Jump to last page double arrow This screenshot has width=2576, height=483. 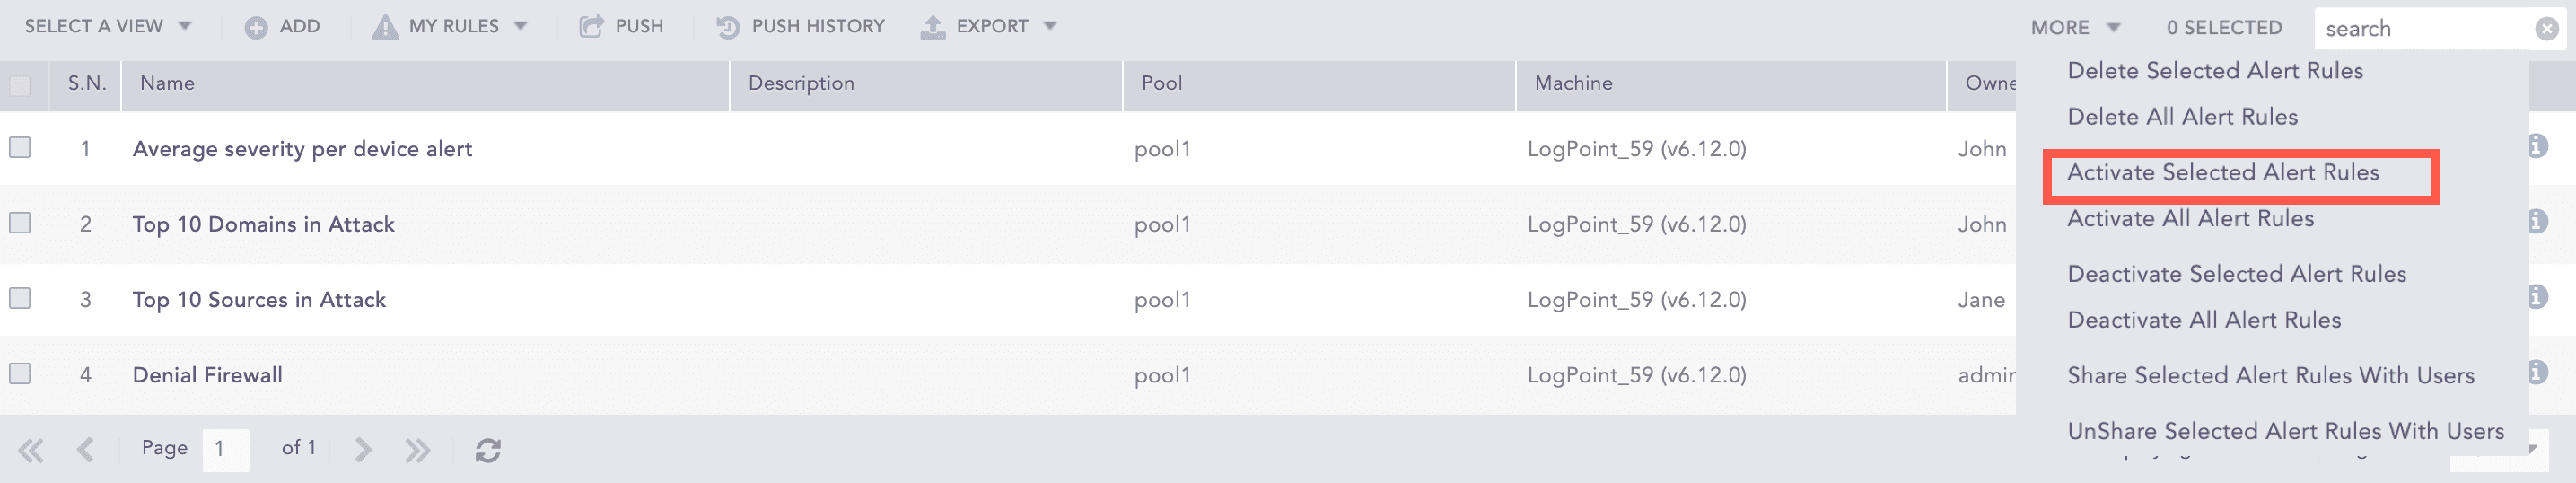click(418, 450)
